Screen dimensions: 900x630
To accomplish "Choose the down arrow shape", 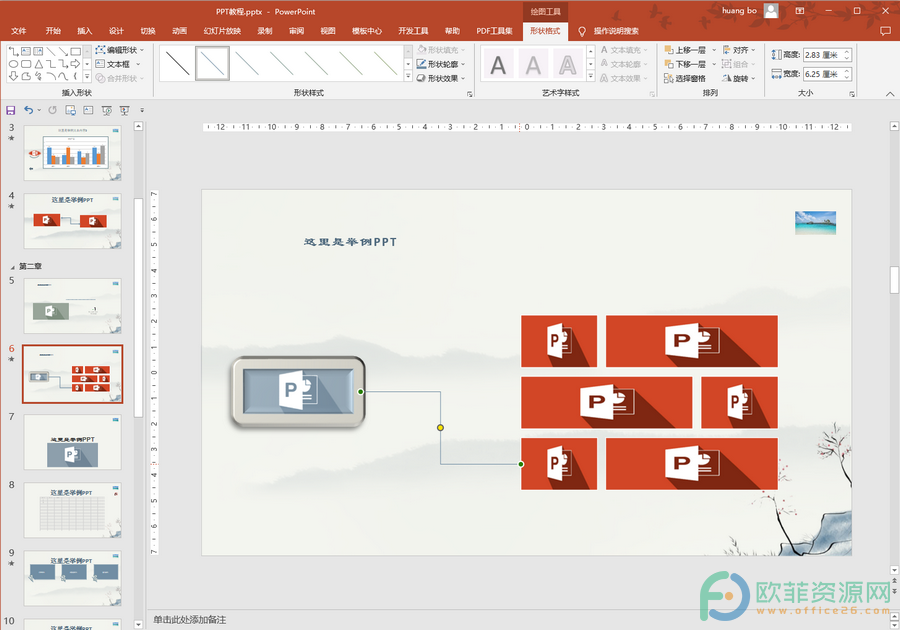I will 13,76.
